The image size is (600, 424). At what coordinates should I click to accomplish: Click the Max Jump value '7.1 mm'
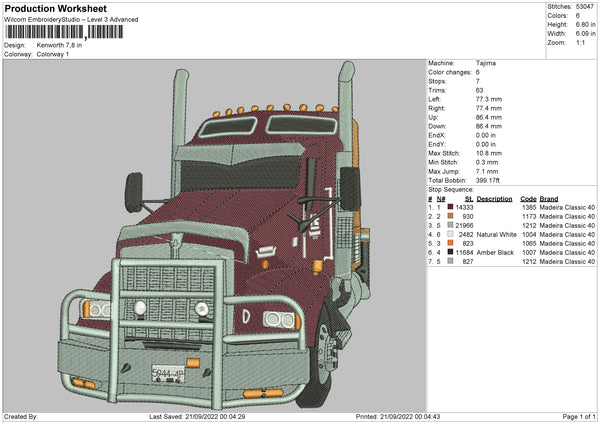click(x=487, y=171)
